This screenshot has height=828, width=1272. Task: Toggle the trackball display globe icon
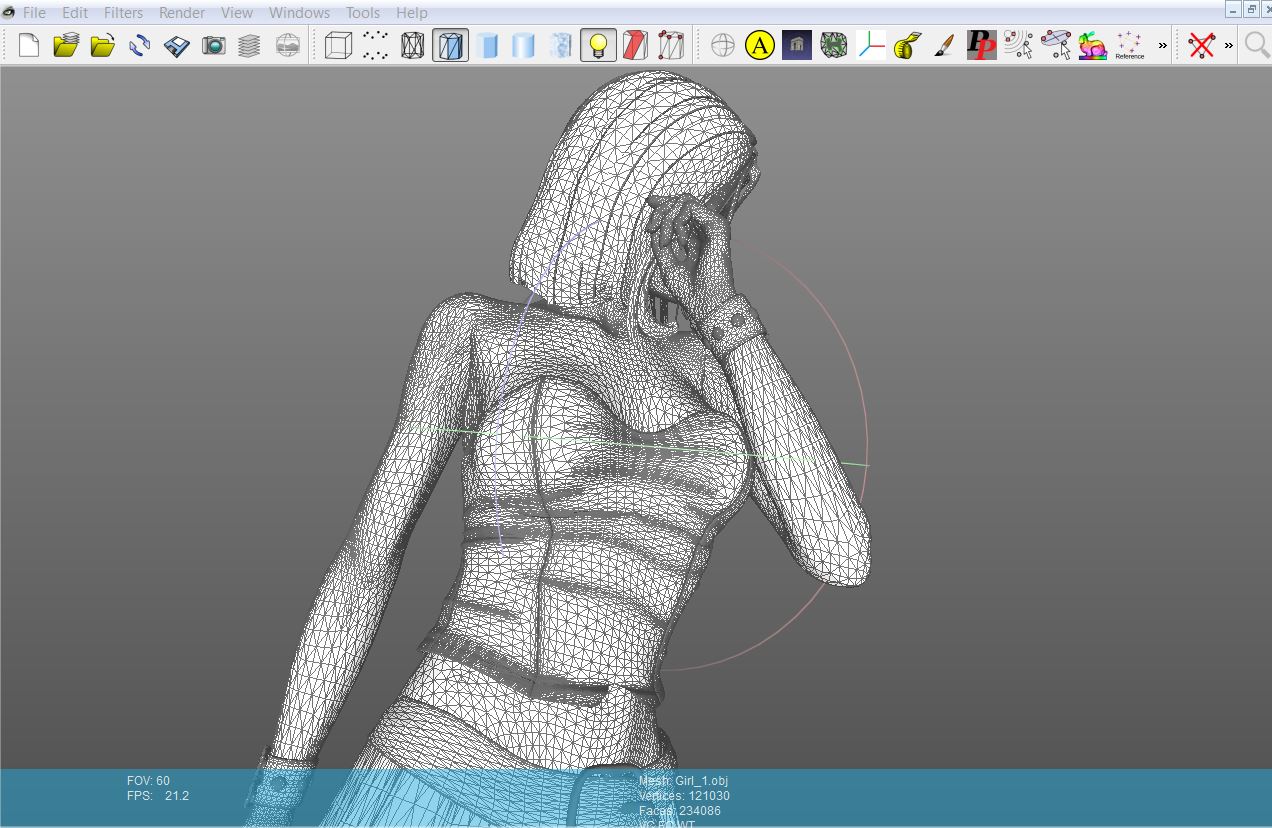pos(723,45)
